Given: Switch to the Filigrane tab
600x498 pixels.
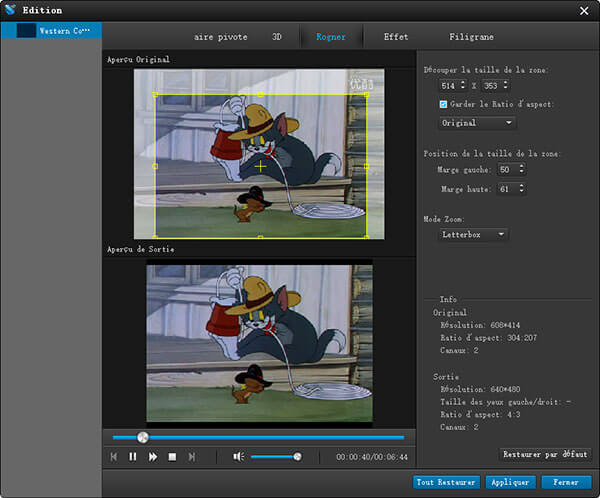Looking at the screenshot, I should click(x=471, y=37).
